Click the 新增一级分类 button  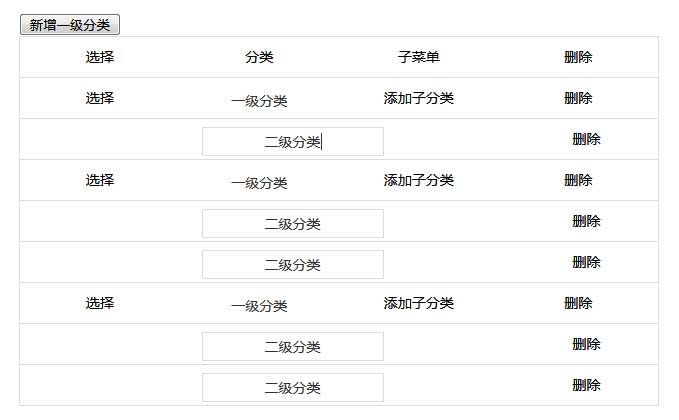[x=70, y=25]
